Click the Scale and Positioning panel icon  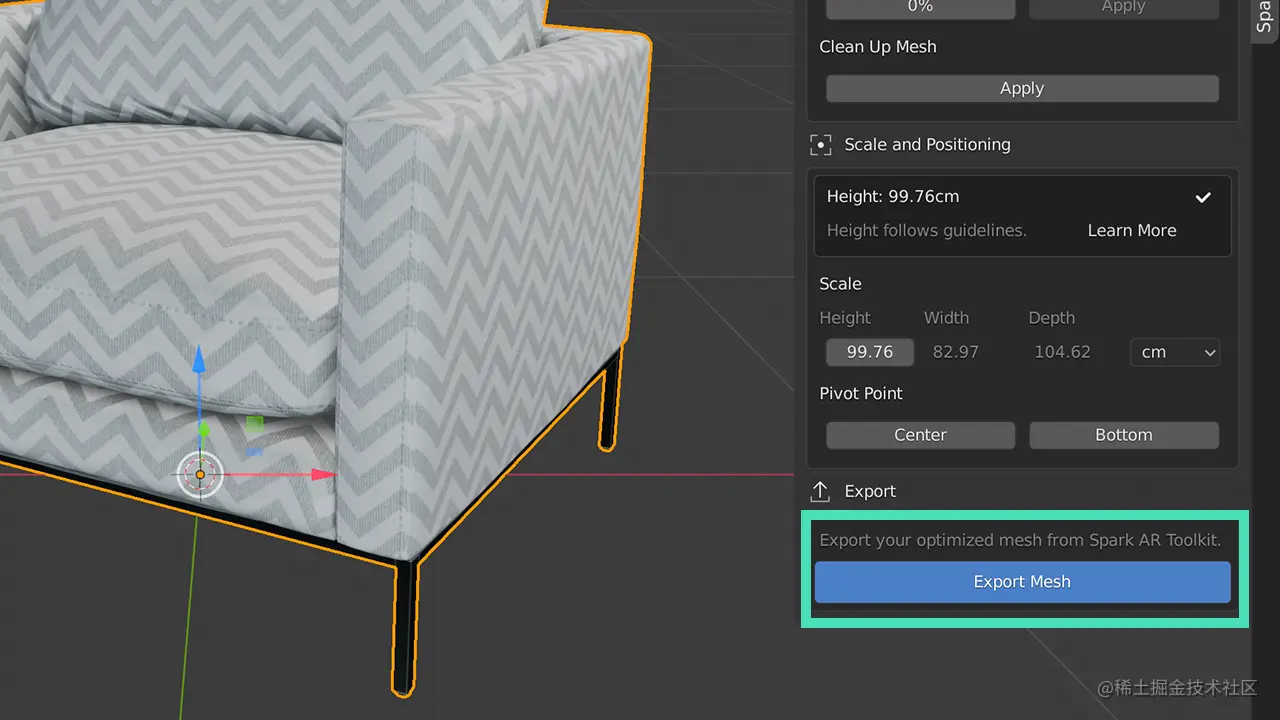(820, 144)
